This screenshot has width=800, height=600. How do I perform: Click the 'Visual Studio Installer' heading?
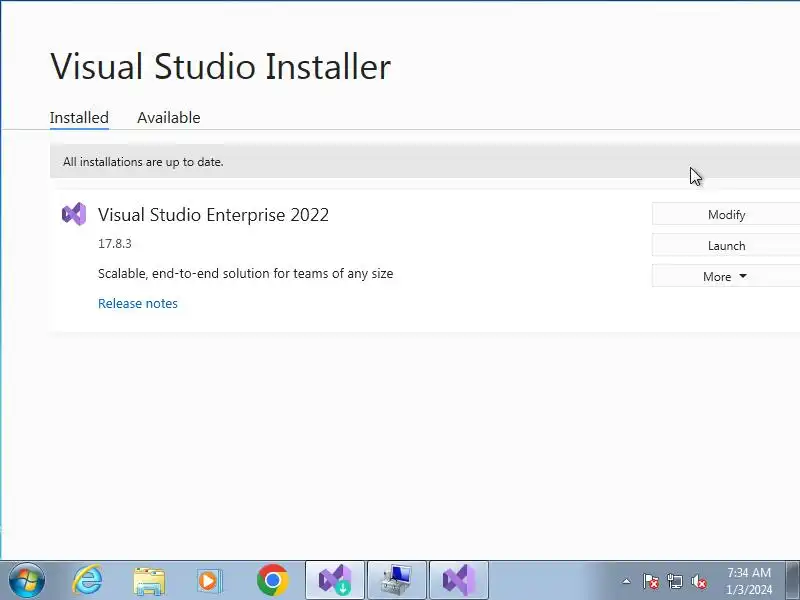[x=220, y=66]
